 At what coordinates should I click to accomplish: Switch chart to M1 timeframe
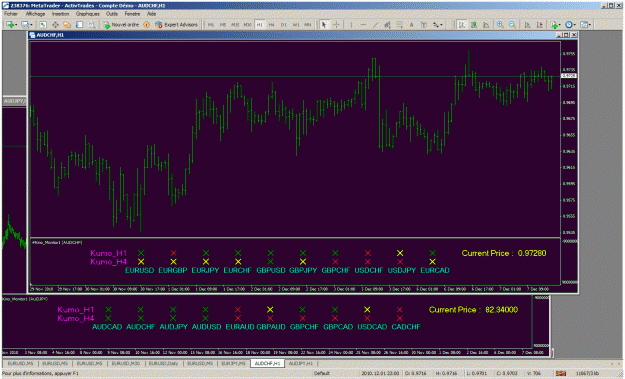pyautogui.click(x=211, y=25)
